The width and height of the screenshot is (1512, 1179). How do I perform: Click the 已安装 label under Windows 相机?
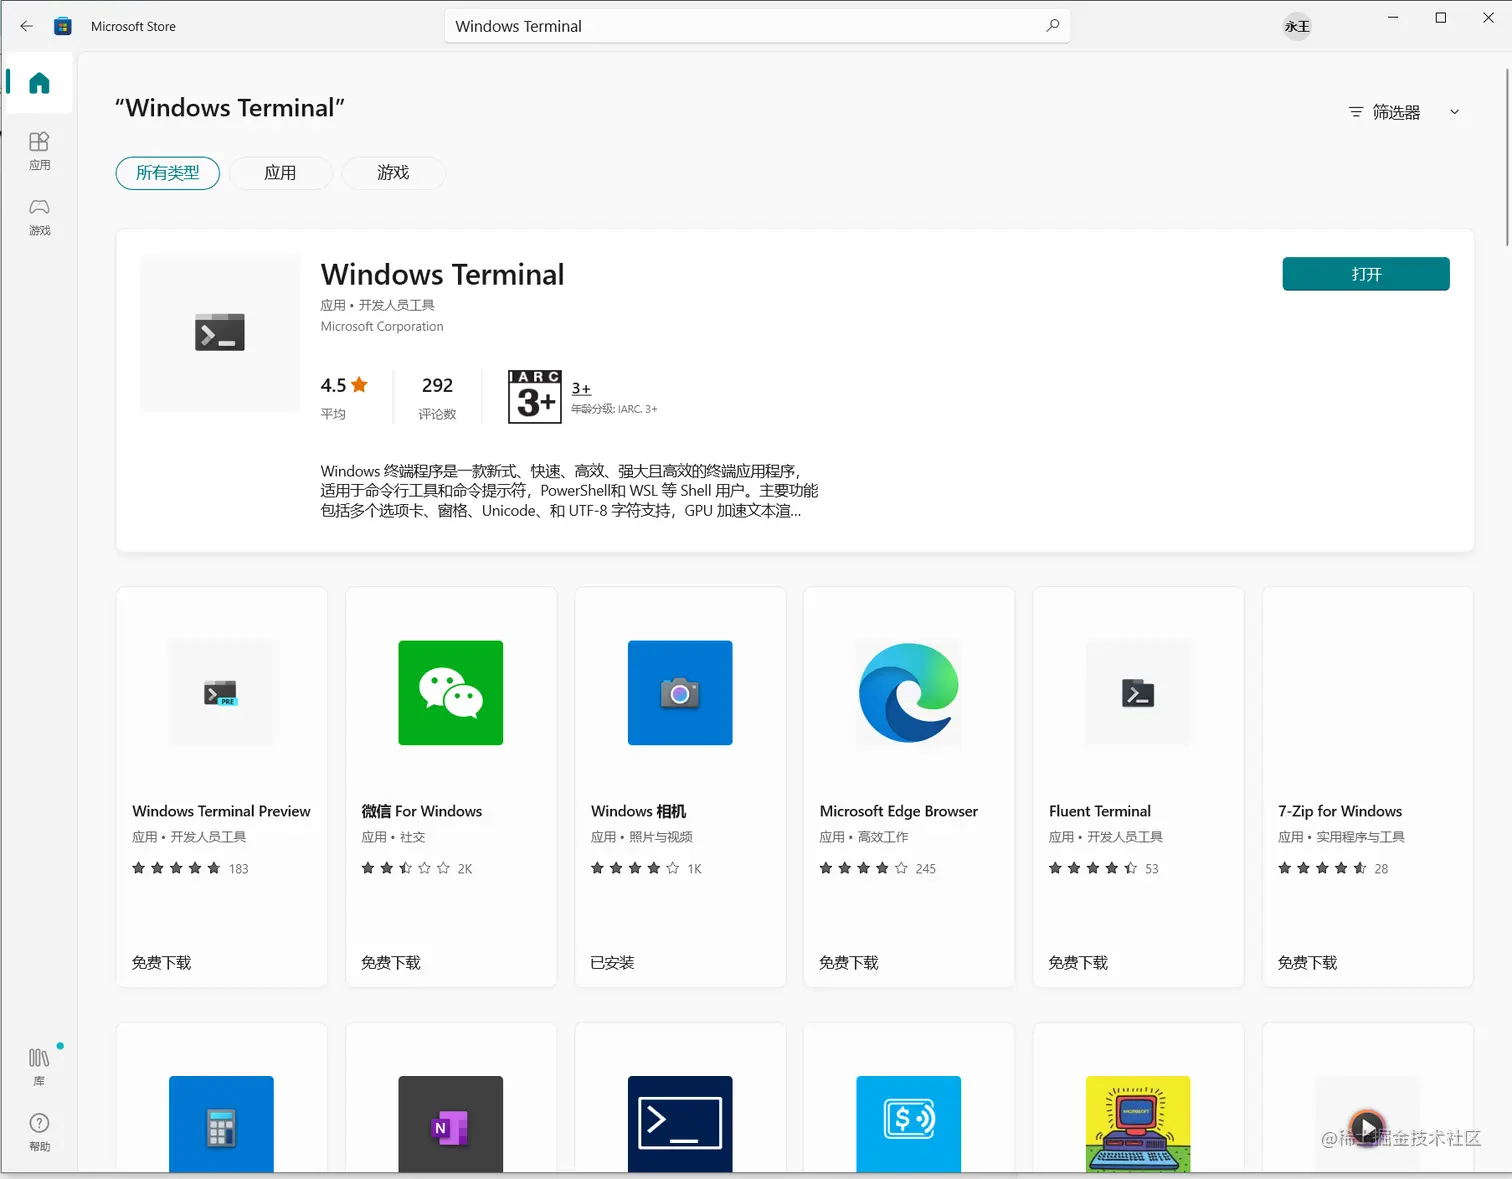coord(612,963)
